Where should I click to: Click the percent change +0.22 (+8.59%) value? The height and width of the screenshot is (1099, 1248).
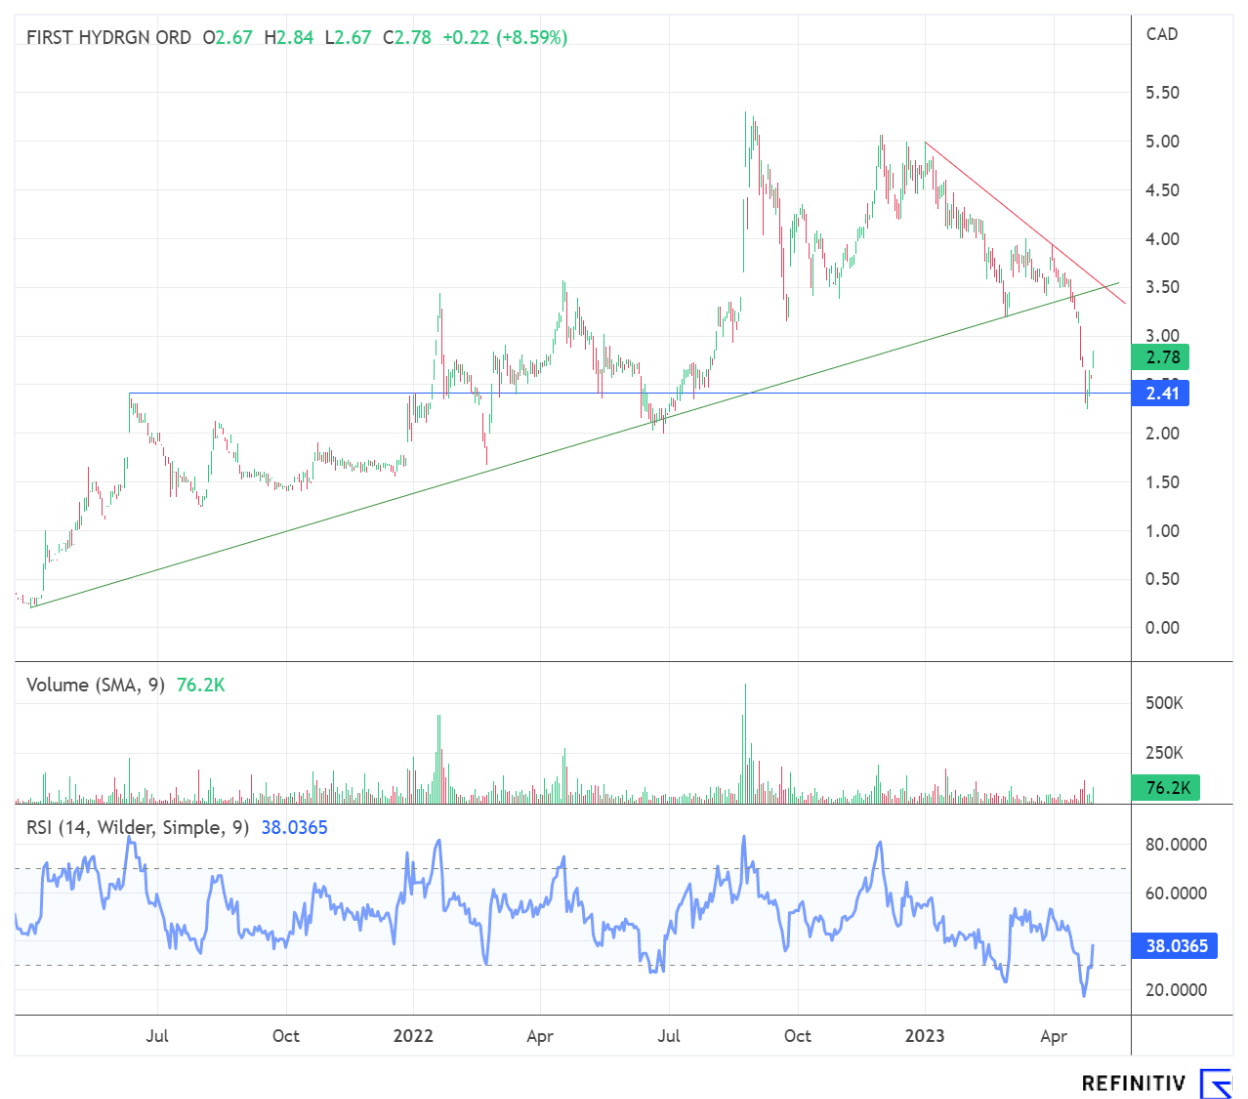click(505, 38)
